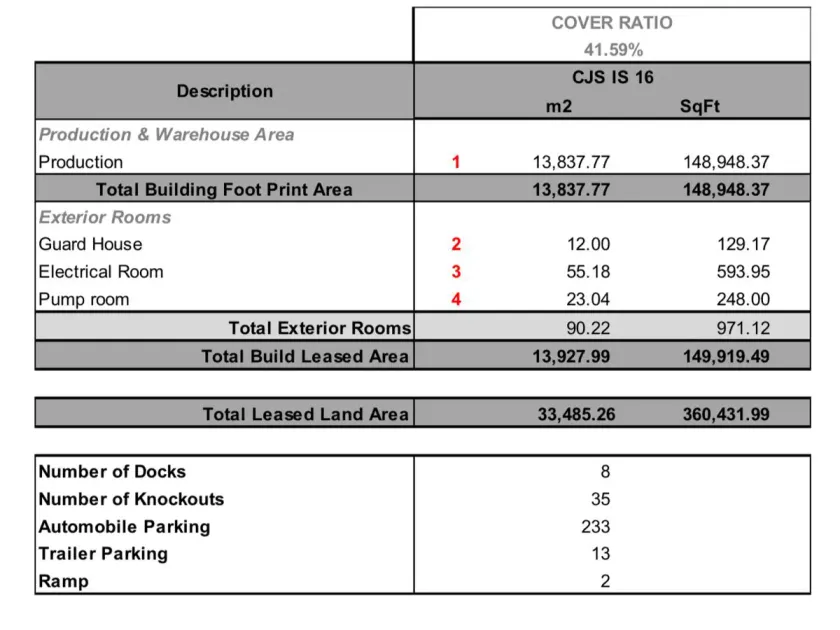Select the SqFt column header
840x630 pixels.
[700, 106]
